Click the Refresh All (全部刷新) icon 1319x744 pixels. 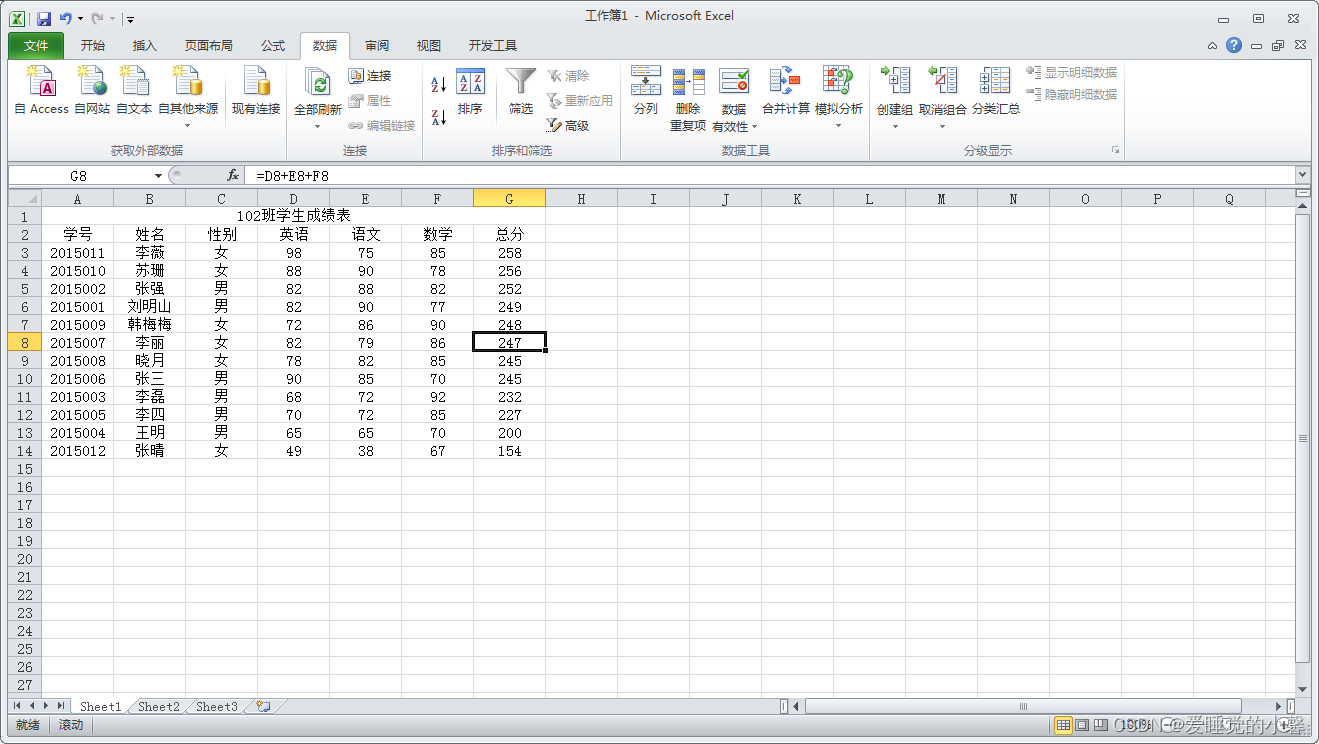tap(318, 84)
